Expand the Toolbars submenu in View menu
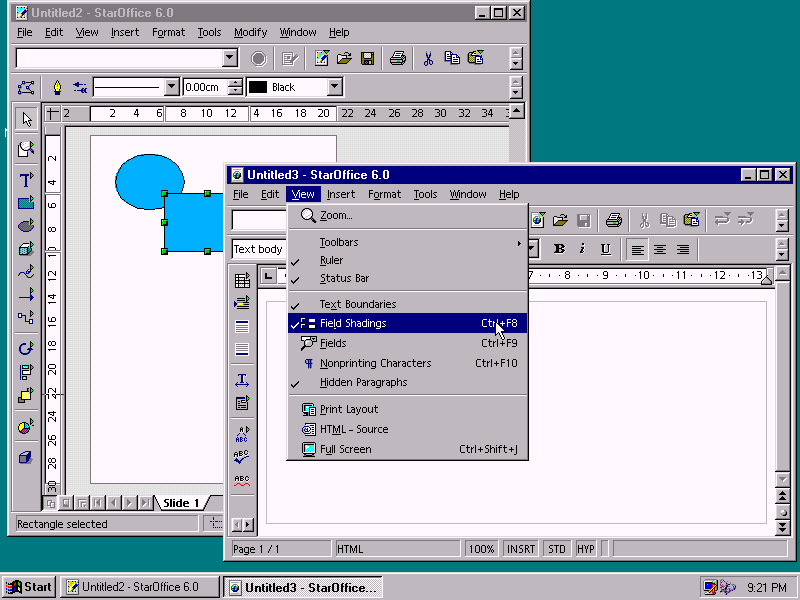Screen dimensions: 800x600 [407, 242]
